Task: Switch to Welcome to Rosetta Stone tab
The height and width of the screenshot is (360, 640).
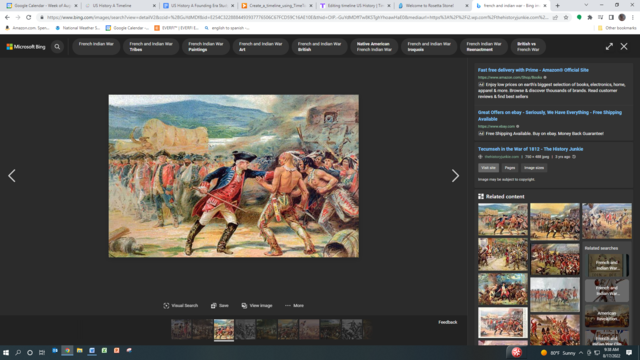Action: 433,6
